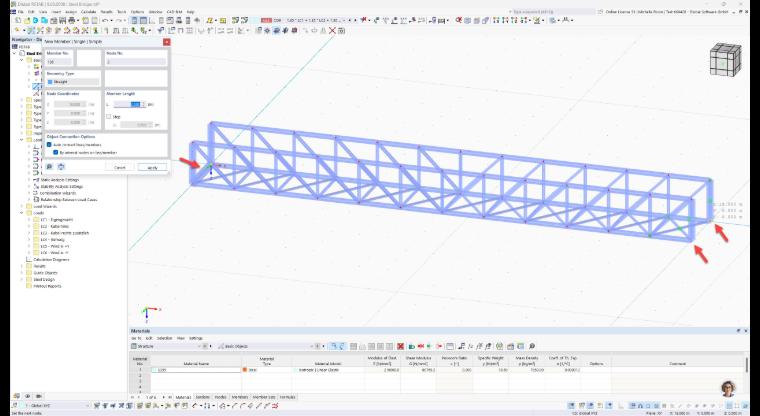Open the Insert menu
The width and height of the screenshot is (760, 416).
coord(56,12)
